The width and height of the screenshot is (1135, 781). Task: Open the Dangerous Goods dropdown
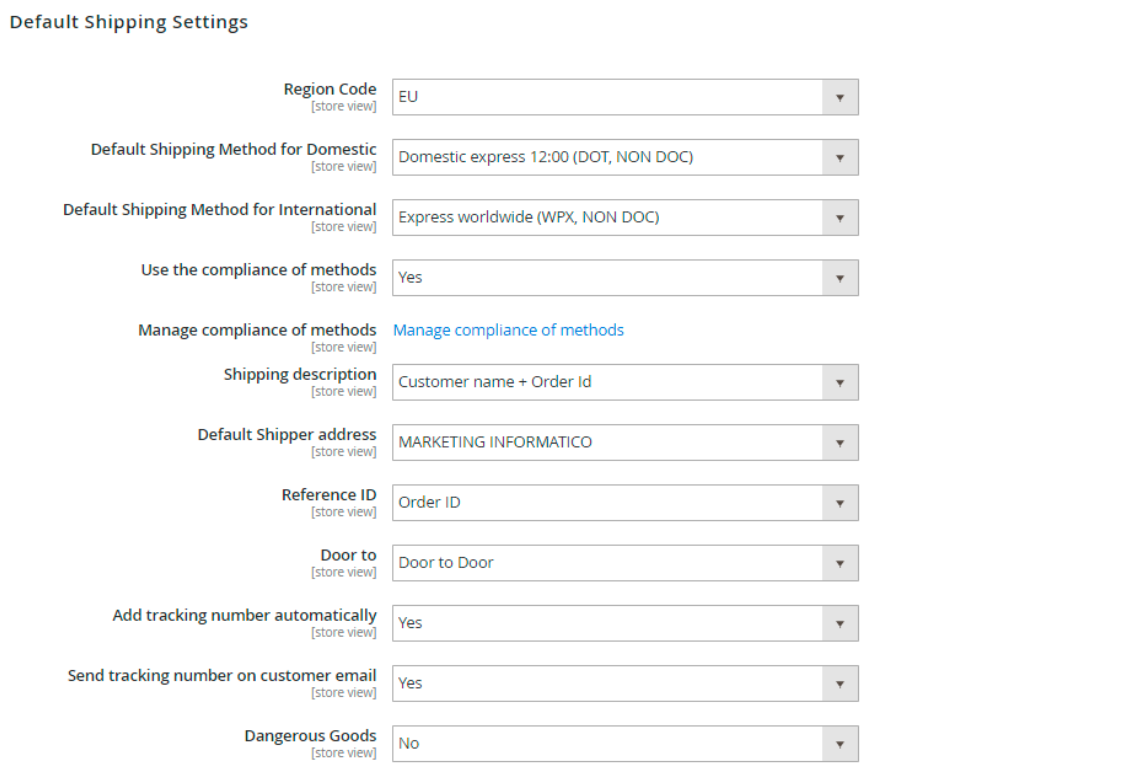(625, 743)
